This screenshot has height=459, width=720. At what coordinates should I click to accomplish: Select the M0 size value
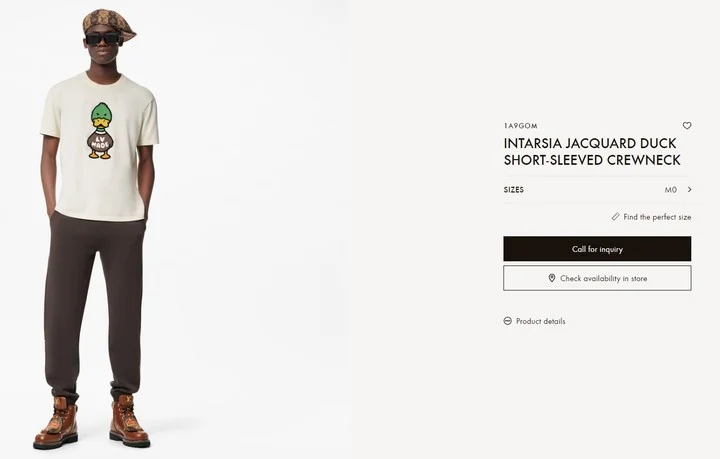pos(670,190)
